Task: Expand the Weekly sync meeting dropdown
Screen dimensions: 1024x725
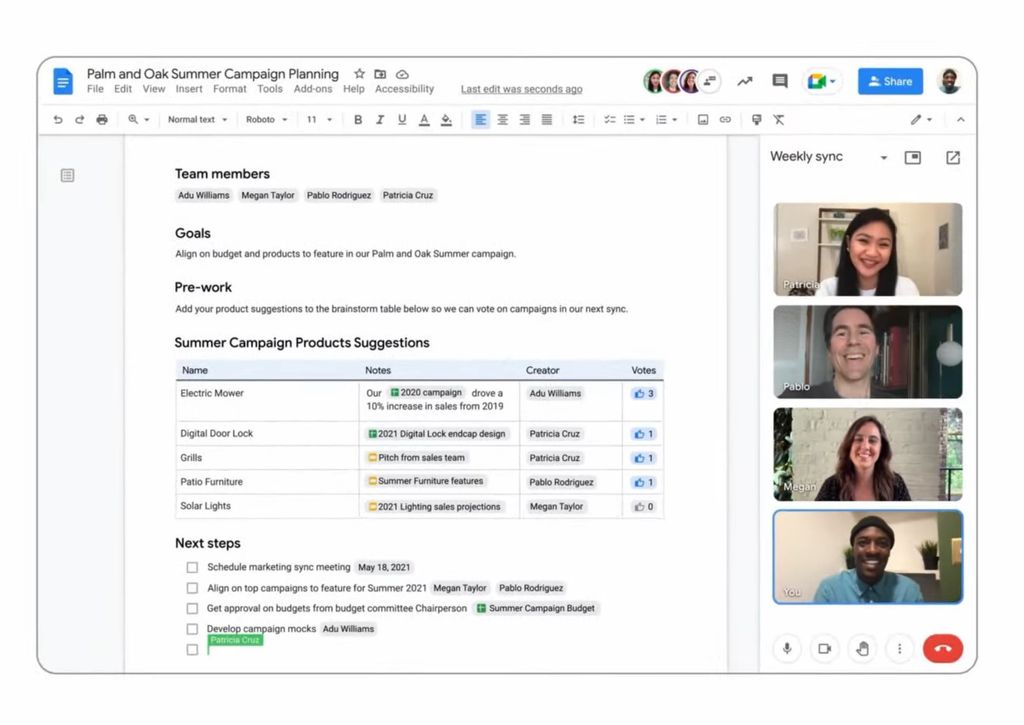Action: click(883, 157)
